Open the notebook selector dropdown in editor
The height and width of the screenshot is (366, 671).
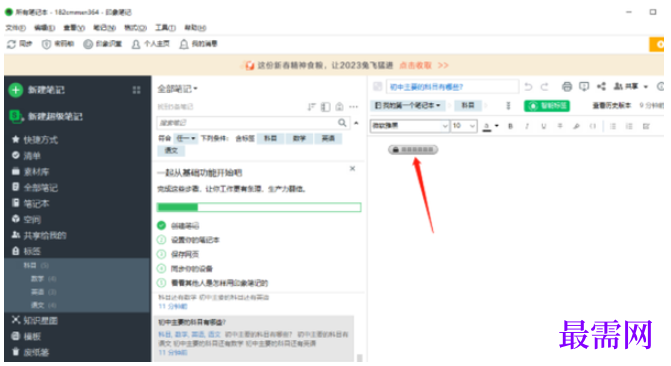[408, 105]
